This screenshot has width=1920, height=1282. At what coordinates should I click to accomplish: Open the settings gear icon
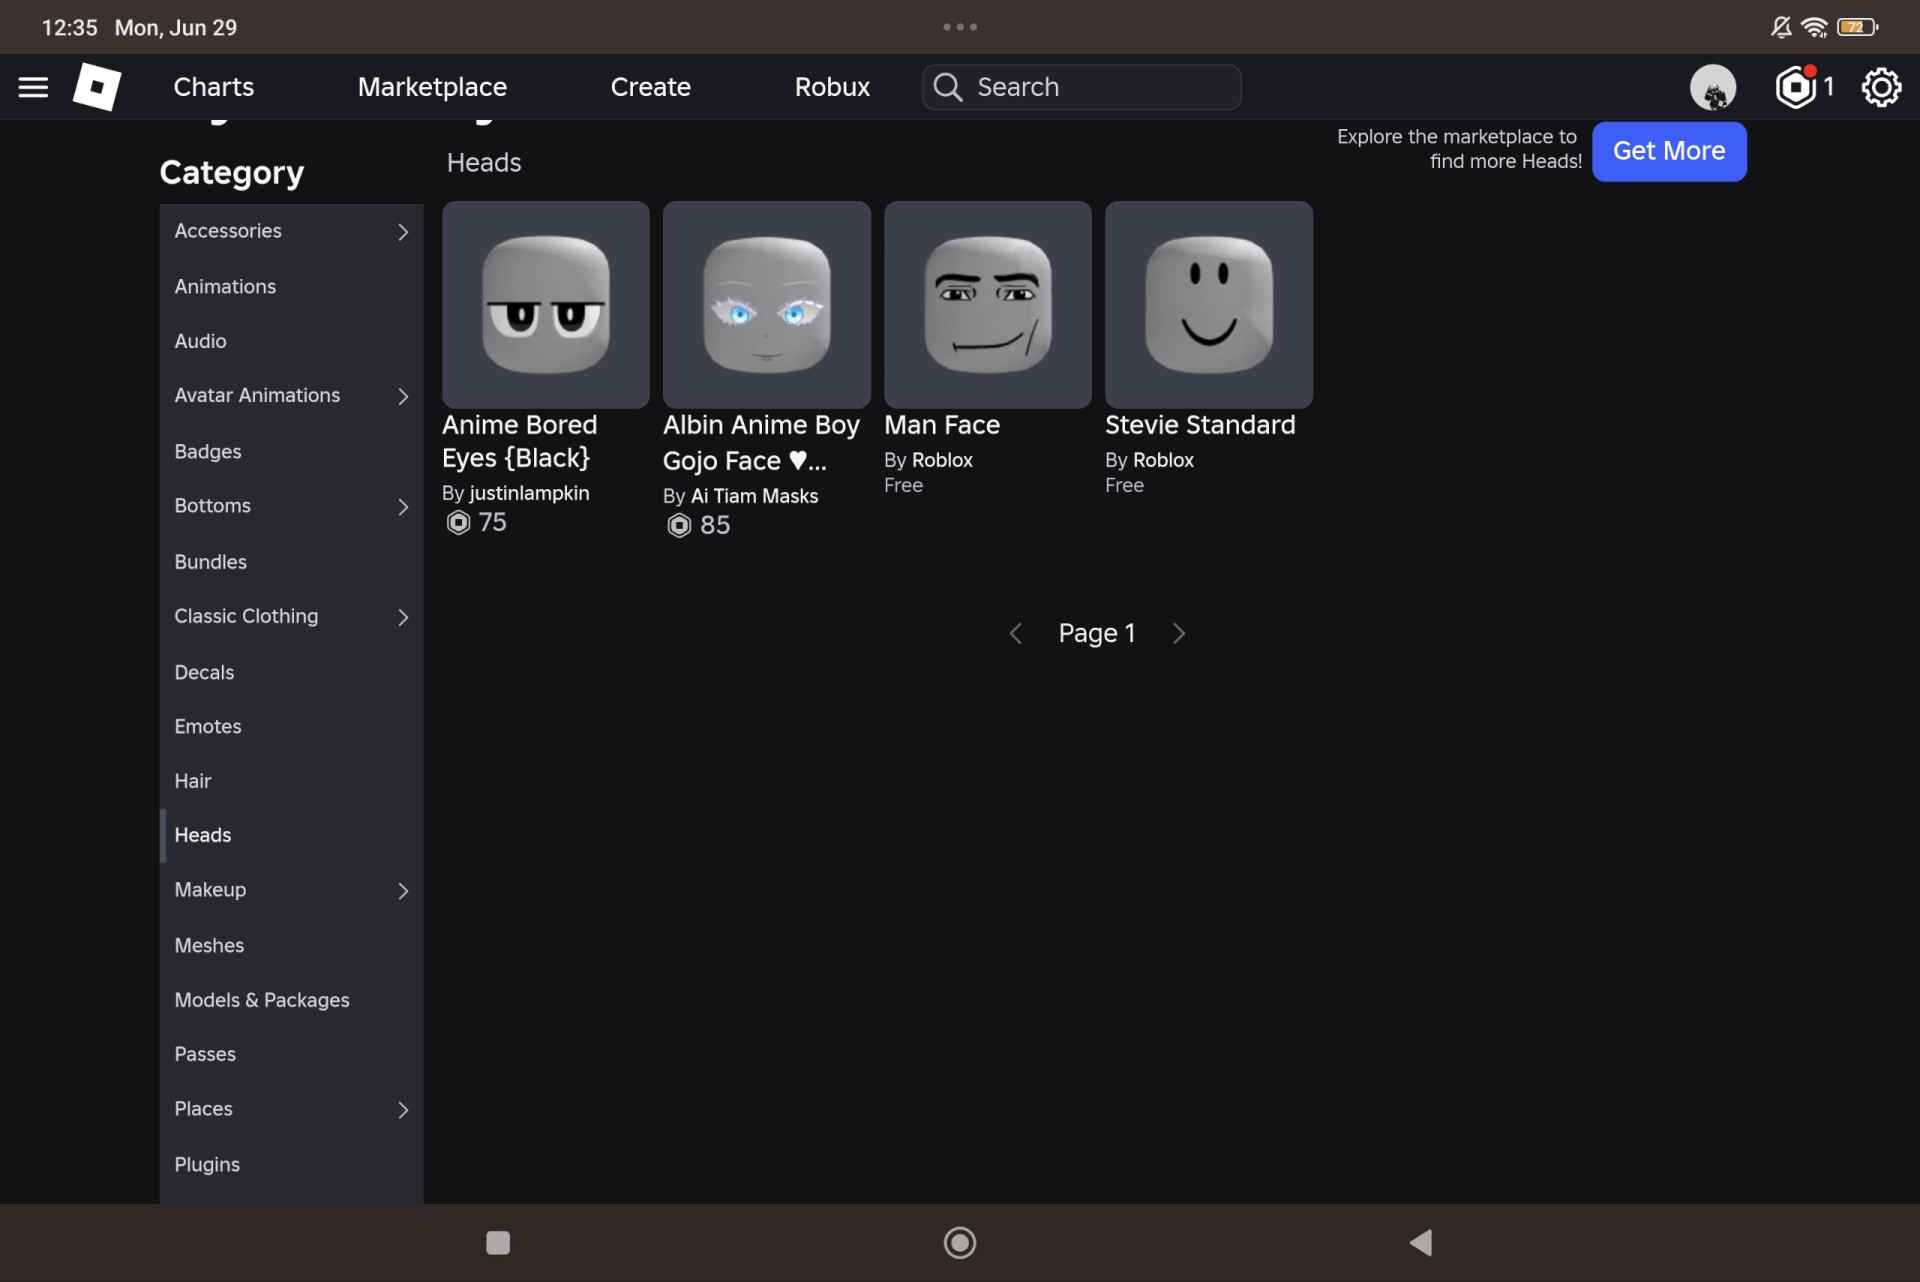[1880, 87]
